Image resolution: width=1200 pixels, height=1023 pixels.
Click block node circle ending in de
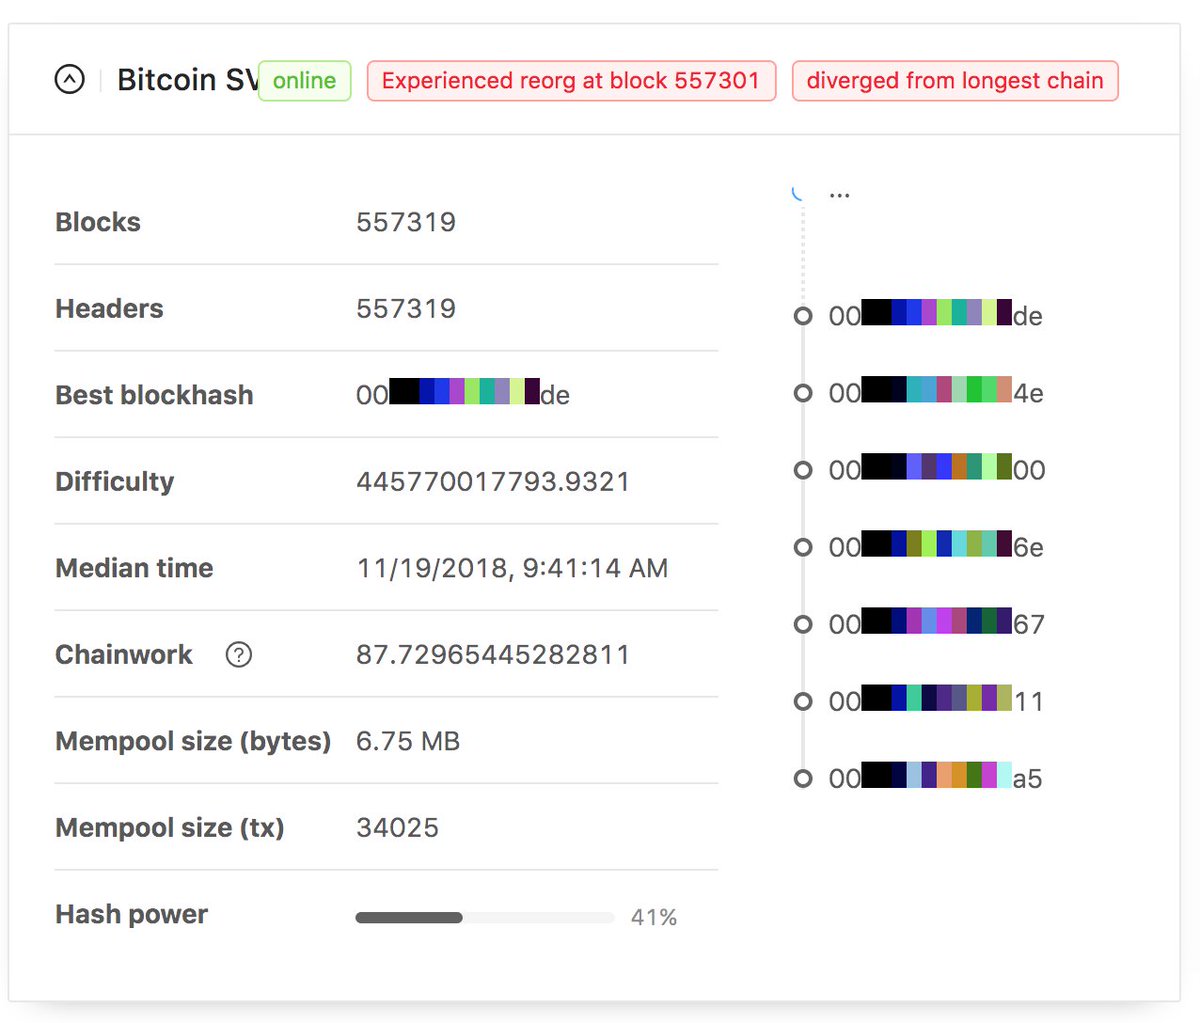pos(803,316)
